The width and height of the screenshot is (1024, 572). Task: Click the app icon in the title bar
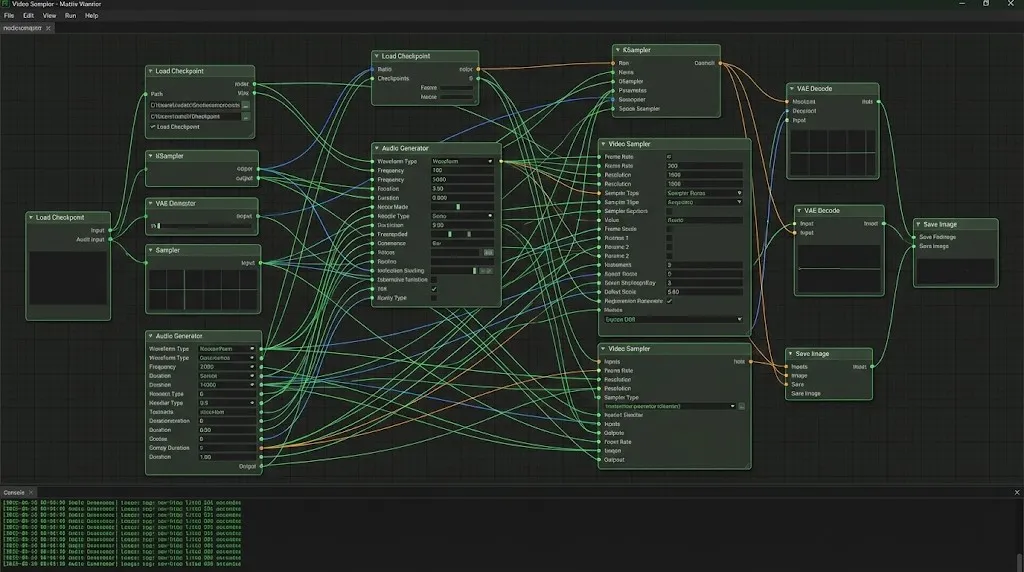5,4
